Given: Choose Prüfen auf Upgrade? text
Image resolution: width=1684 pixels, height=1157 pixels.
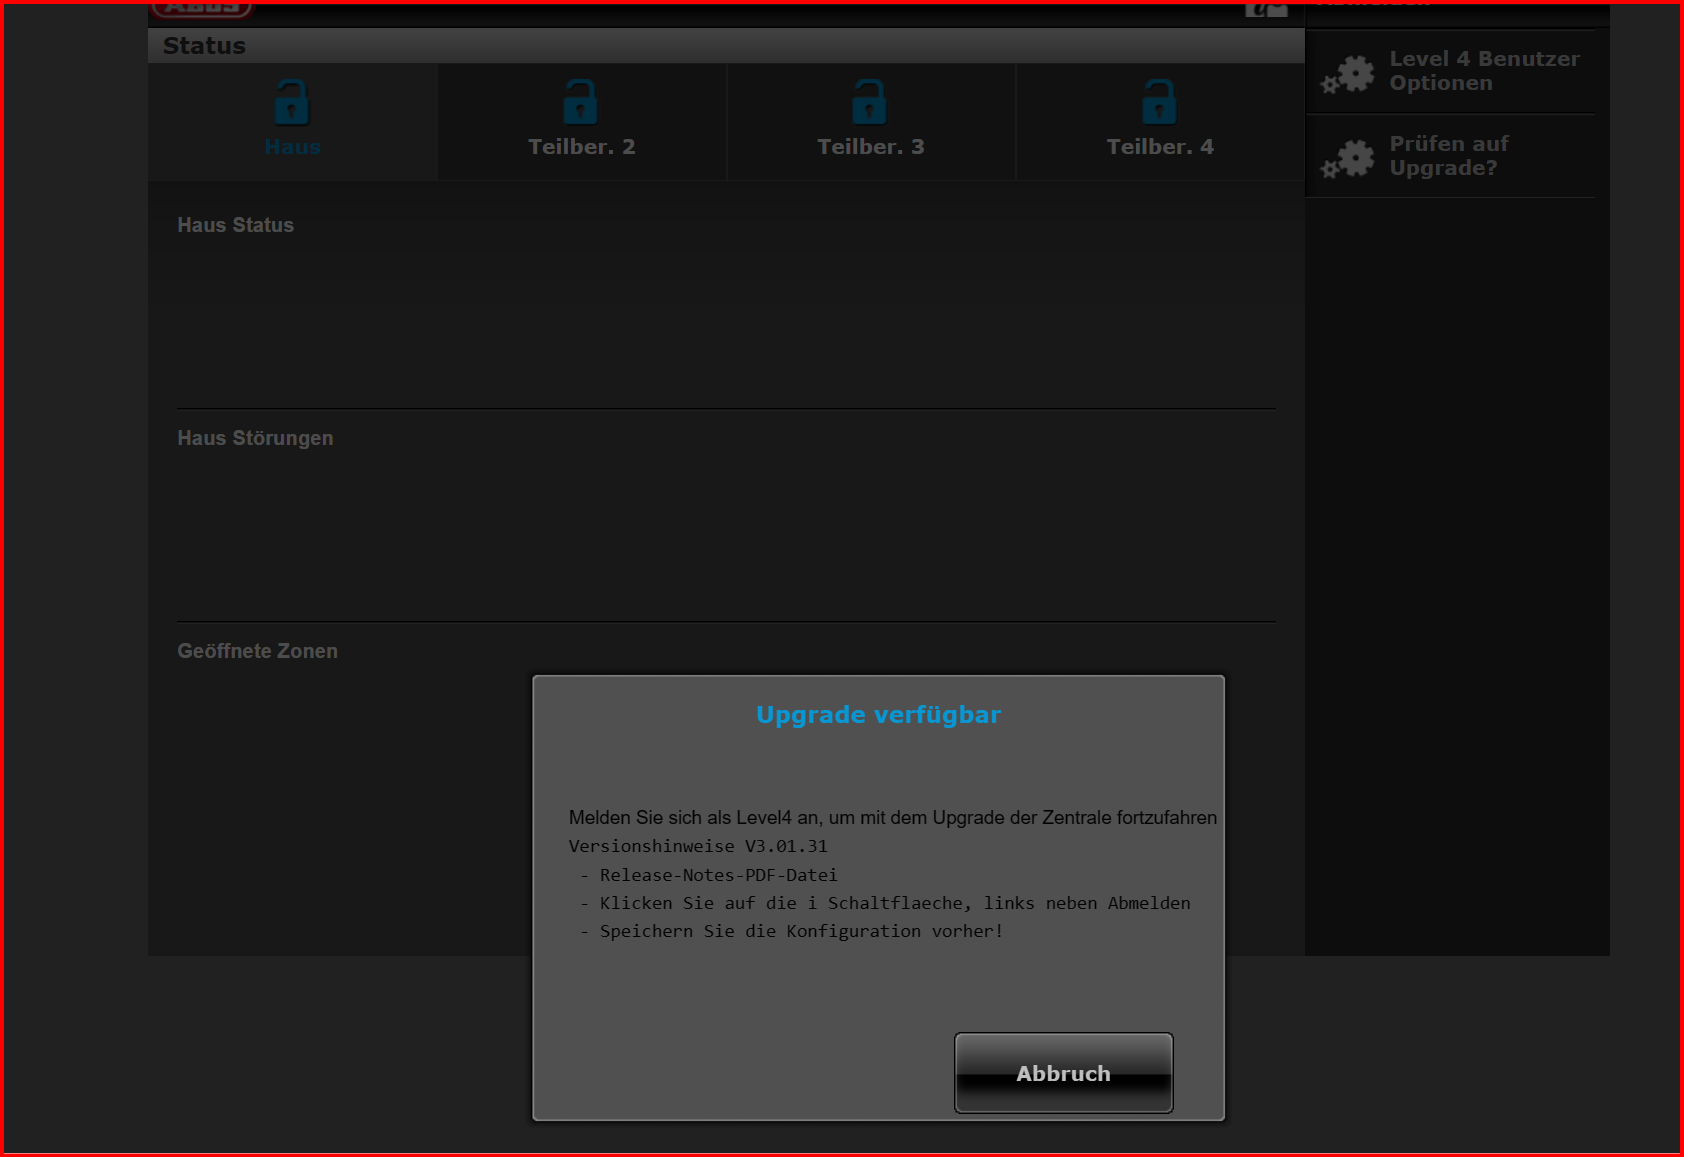Looking at the screenshot, I should pyautogui.click(x=1448, y=156).
